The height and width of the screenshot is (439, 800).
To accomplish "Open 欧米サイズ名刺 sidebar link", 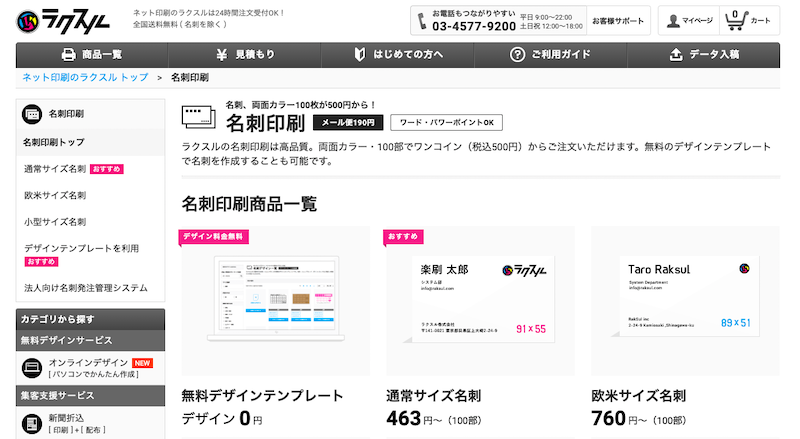I will [55, 196].
